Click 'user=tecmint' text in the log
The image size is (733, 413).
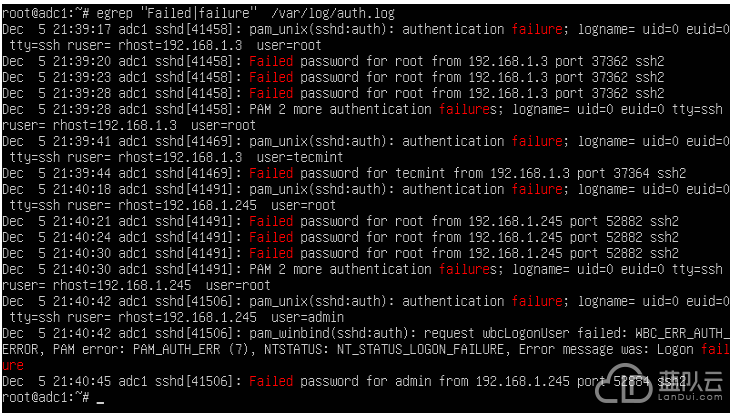[x=300, y=157]
